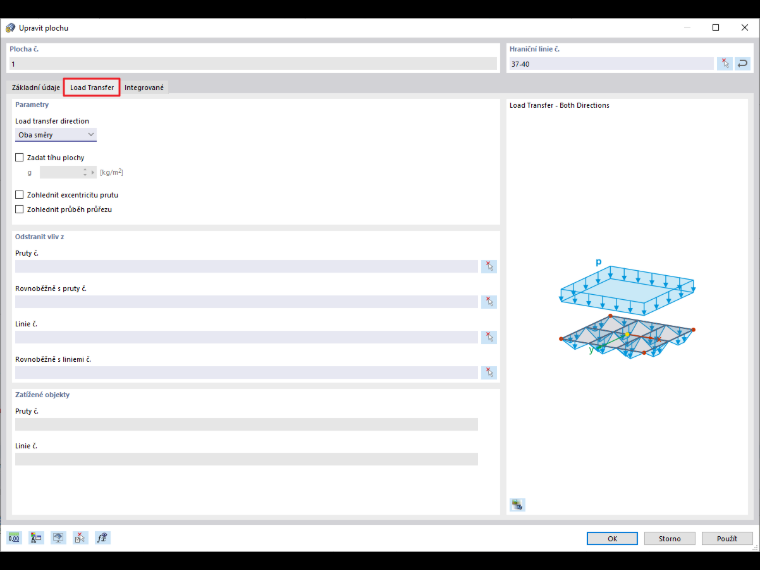Screen dimensions: 760x570
Task: Click Pruty č. field under Odstranit vliv z
Action: 246,266
